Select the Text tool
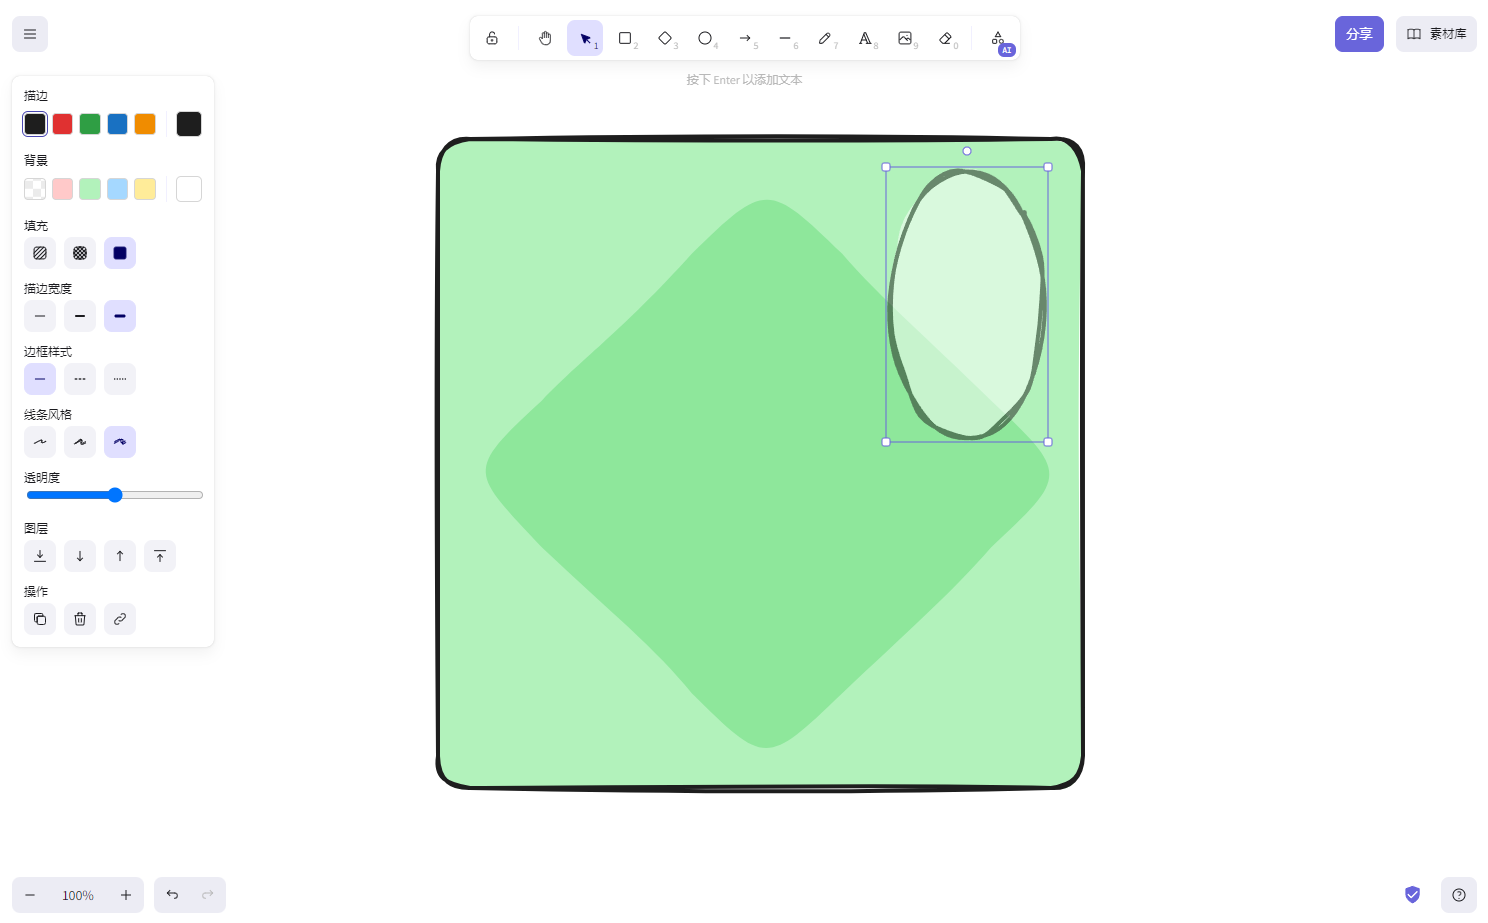The width and height of the screenshot is (1488, 923). (x=865, y=38)
